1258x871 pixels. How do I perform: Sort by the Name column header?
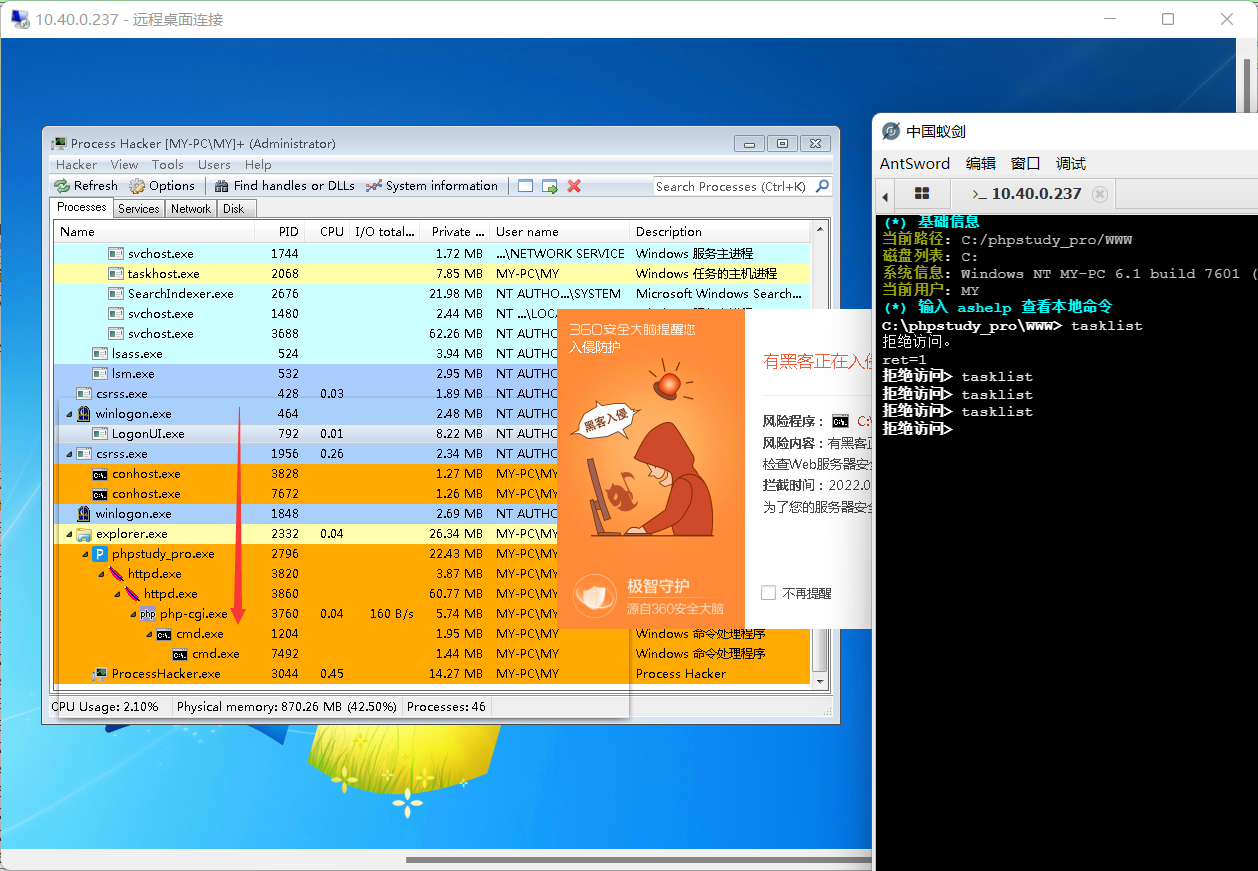pos(154,232)
